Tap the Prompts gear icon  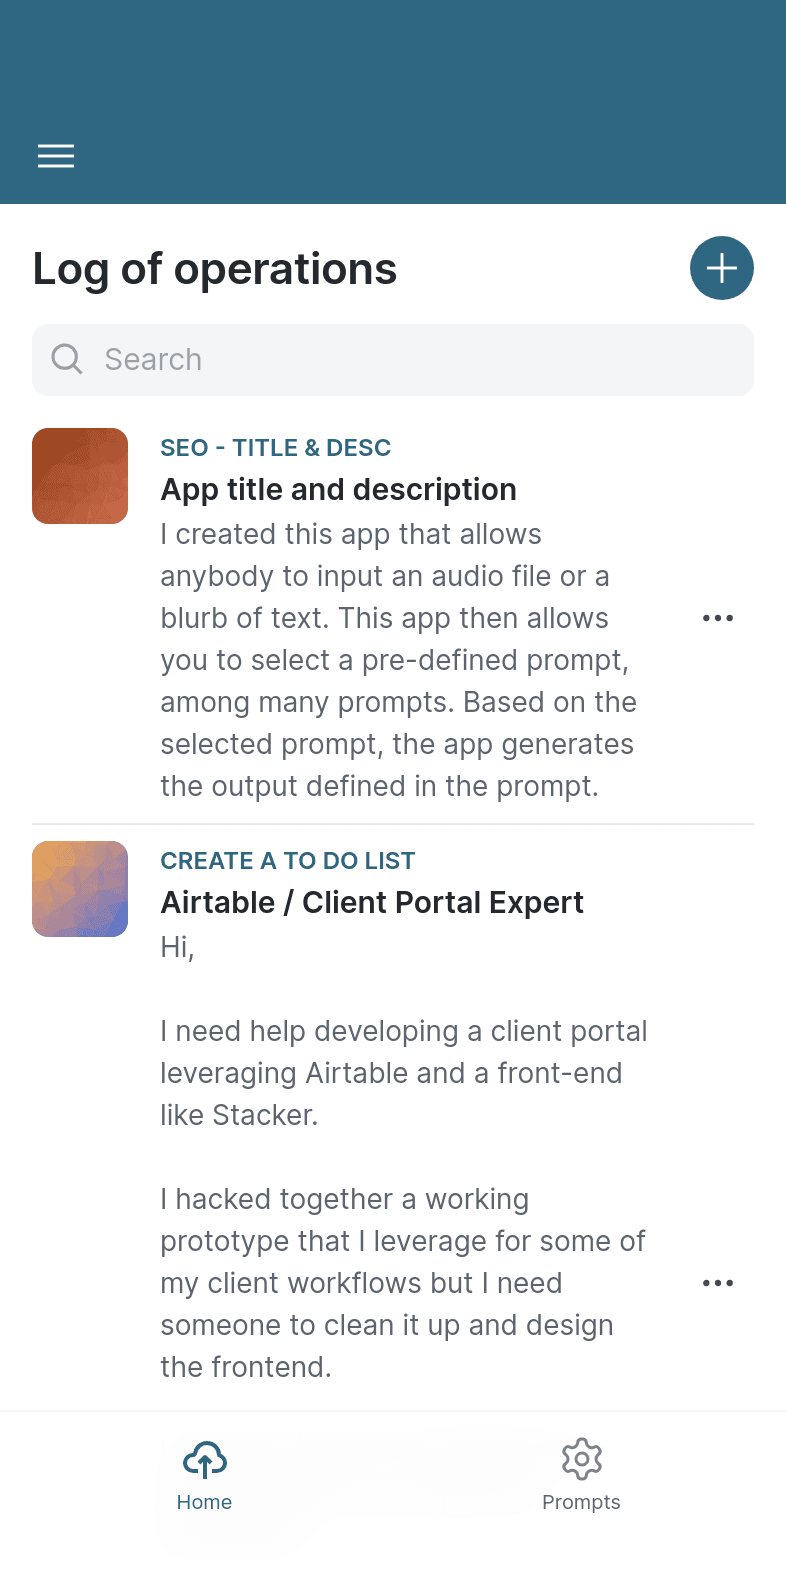pyautogui.click(x=582, y=1460)
